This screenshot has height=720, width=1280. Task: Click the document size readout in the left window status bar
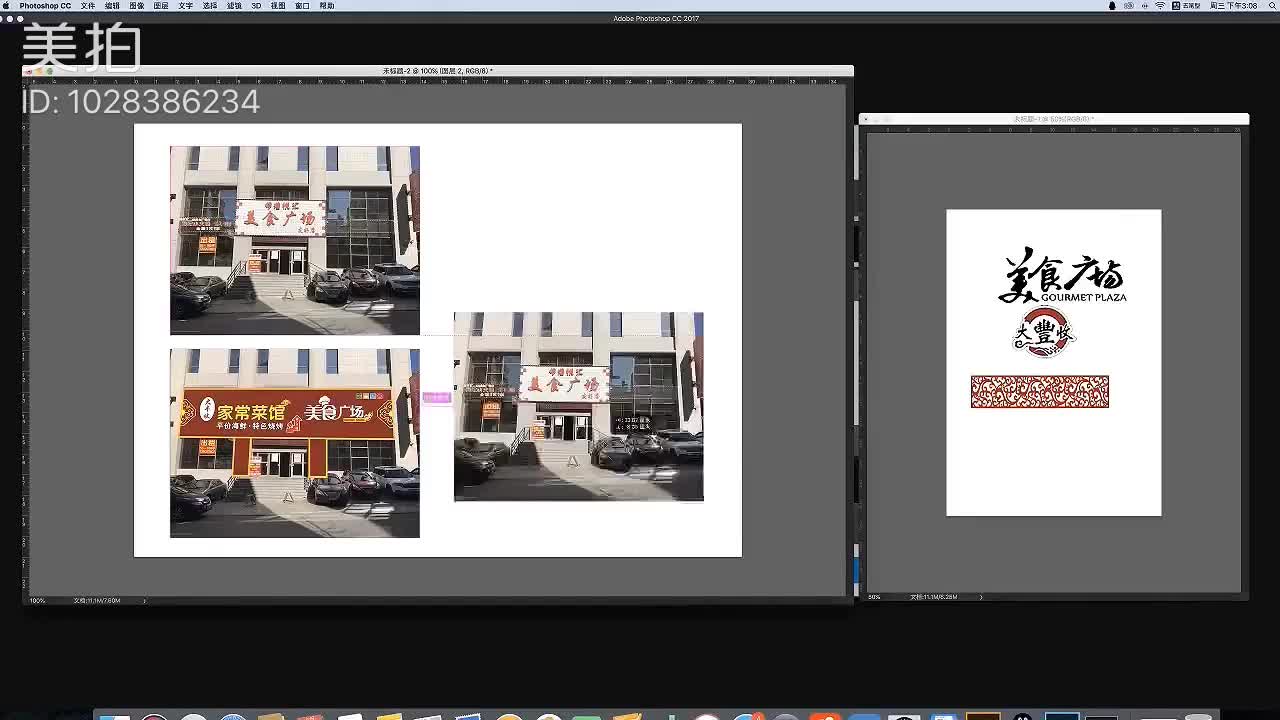click(x=98, y=600)
